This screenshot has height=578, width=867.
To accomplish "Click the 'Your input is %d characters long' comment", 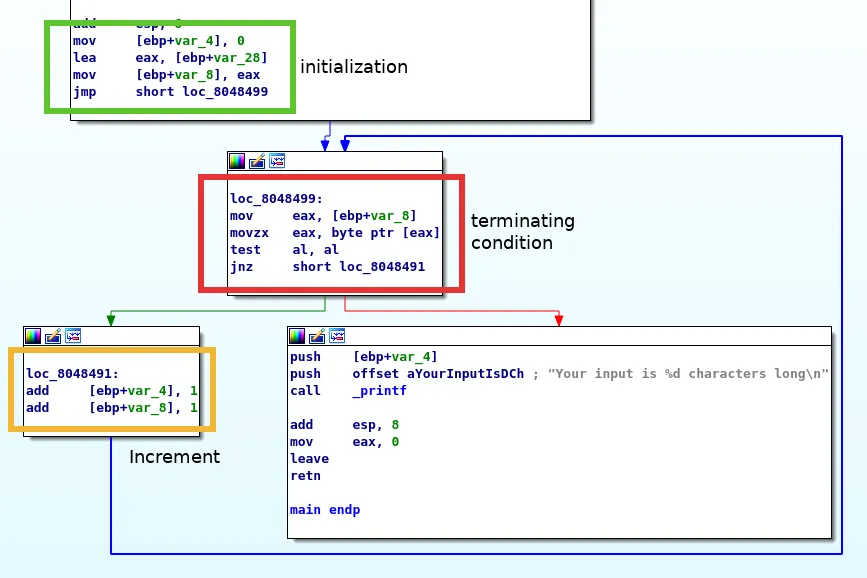I will coord(688,374).
